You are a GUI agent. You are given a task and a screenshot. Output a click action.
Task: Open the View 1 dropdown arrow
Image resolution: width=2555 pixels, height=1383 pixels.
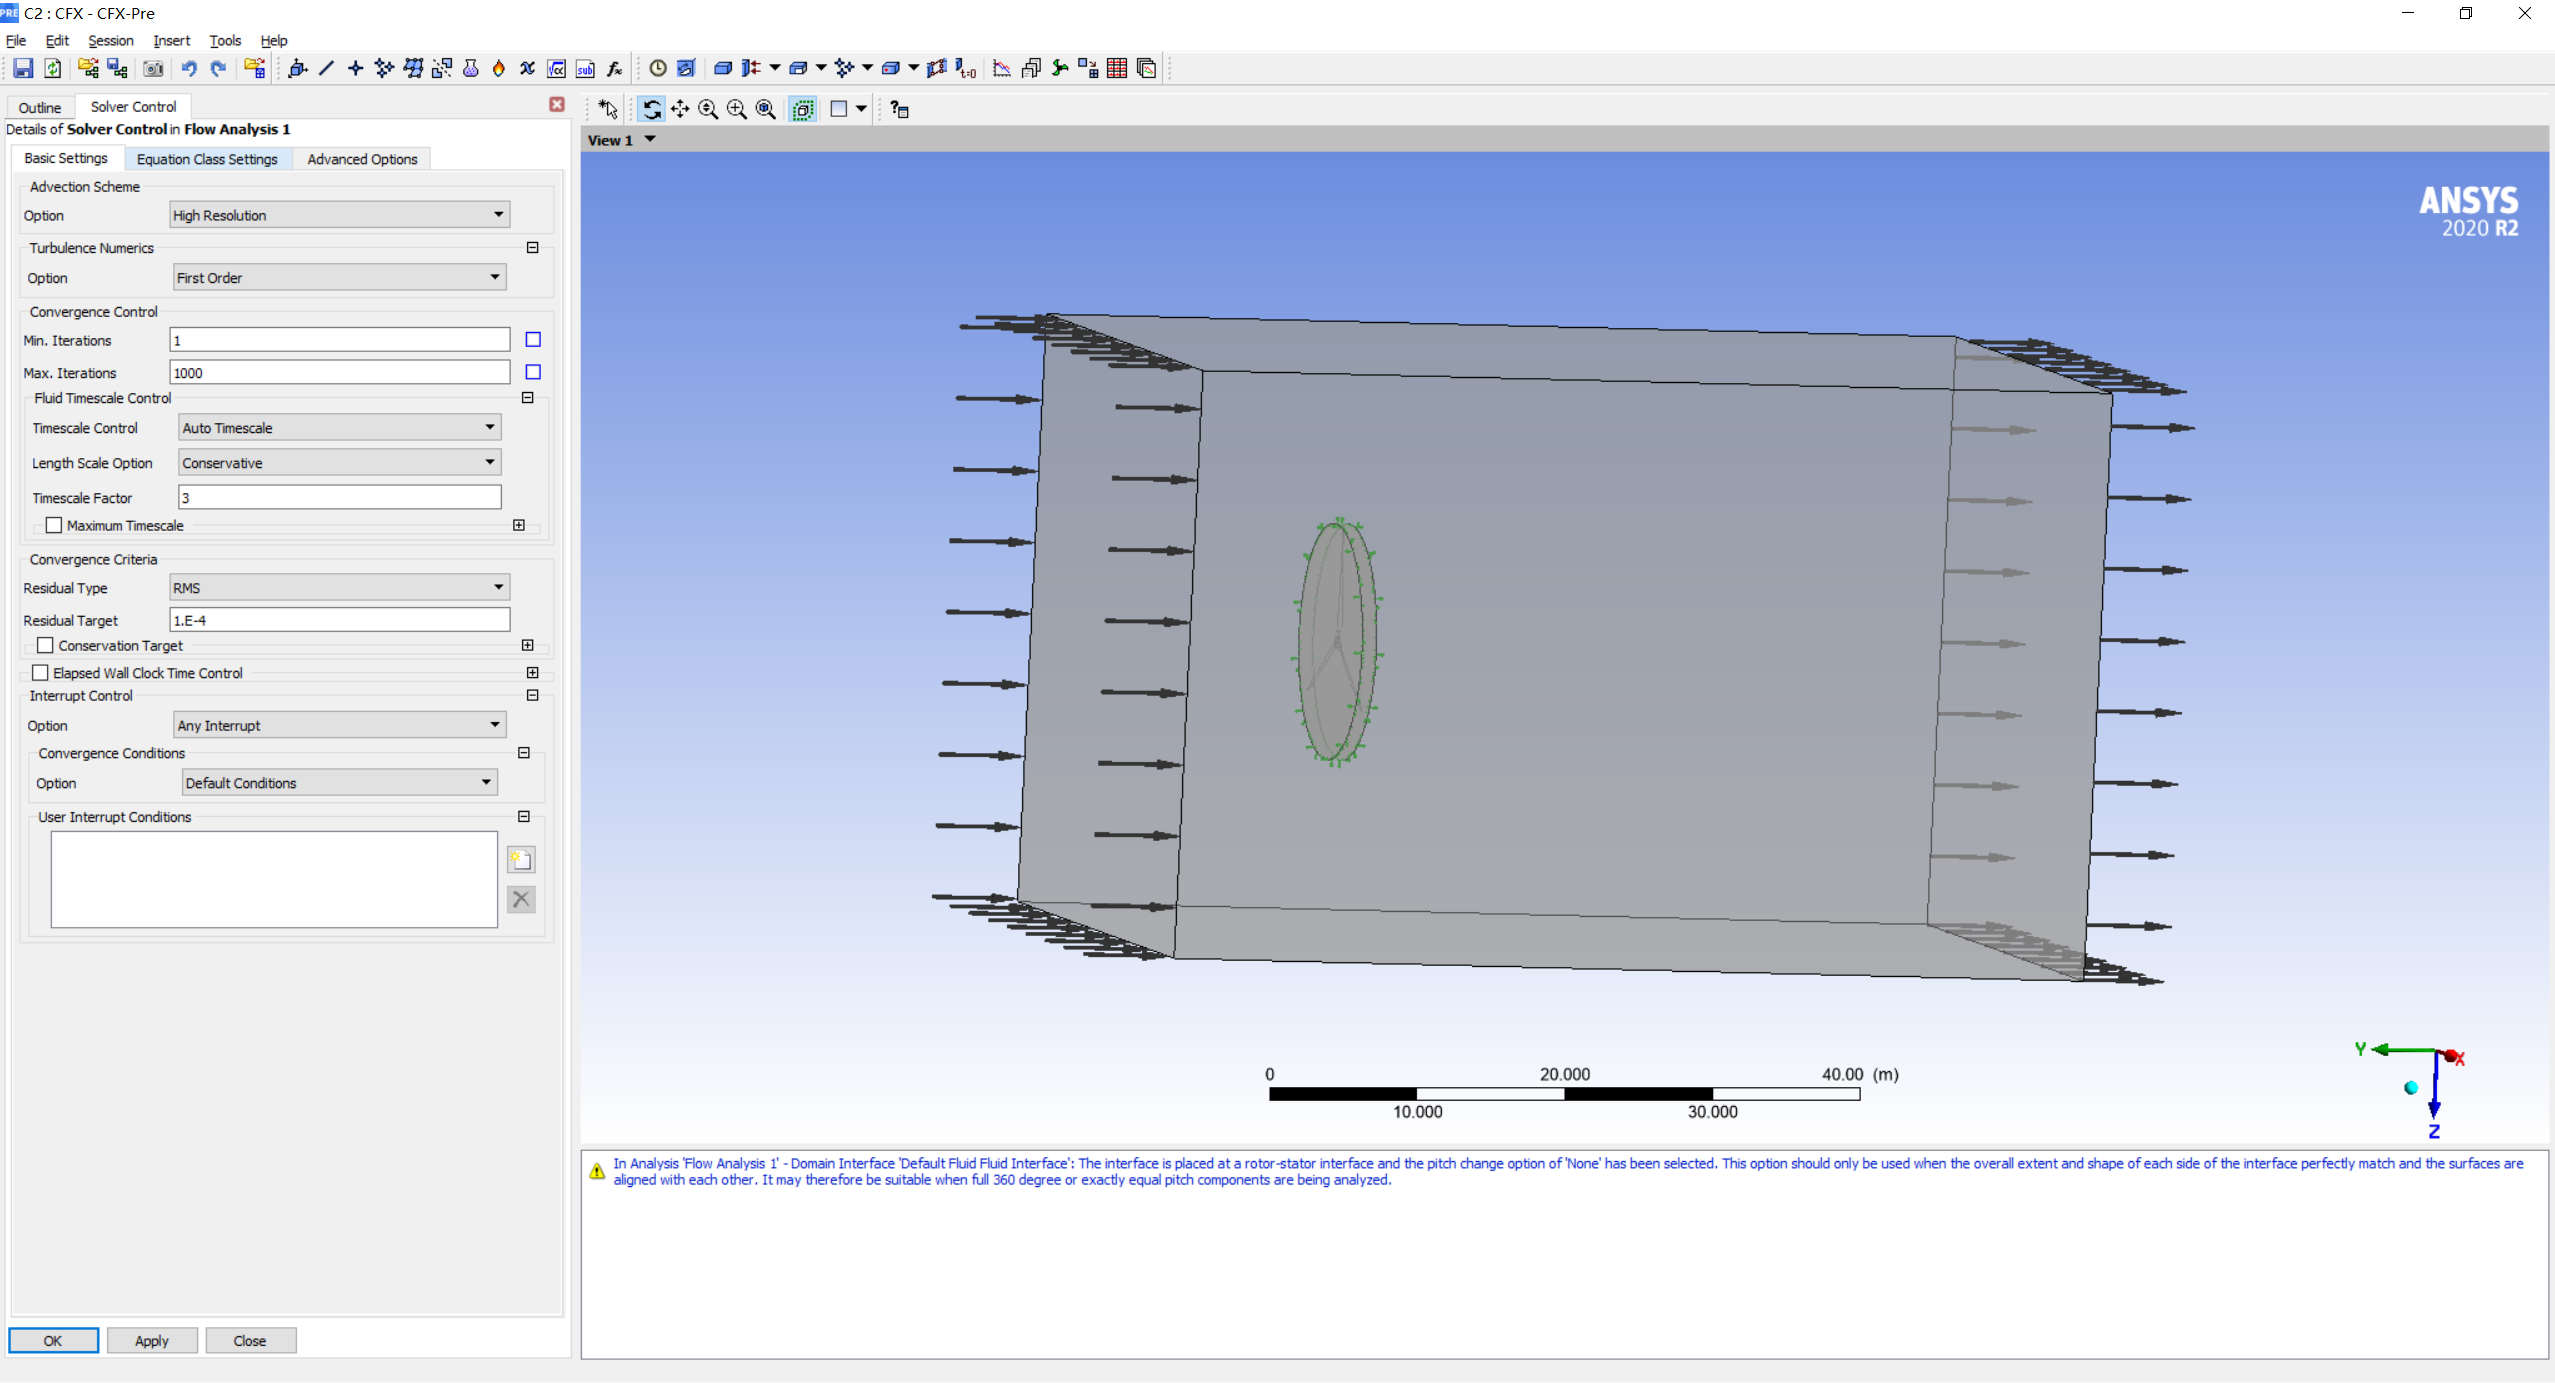(651, 139)
